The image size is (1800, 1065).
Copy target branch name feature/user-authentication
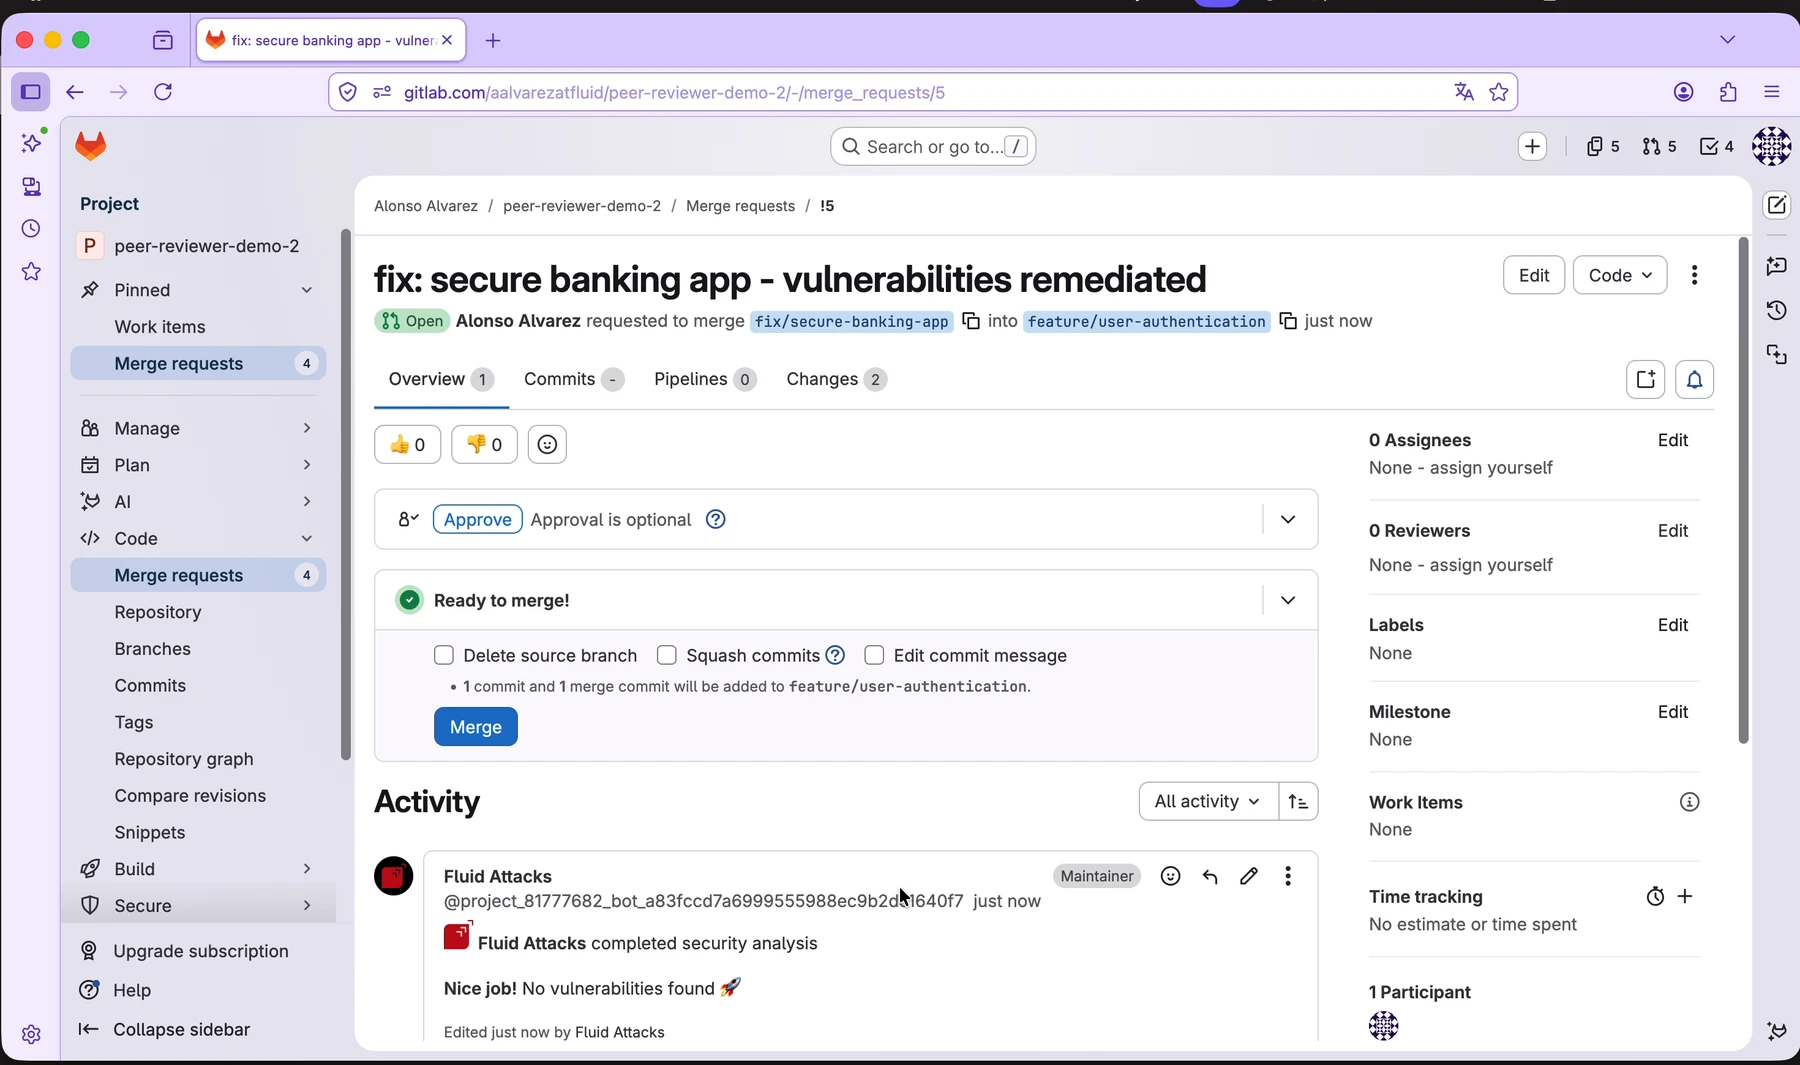point(1288,321)
